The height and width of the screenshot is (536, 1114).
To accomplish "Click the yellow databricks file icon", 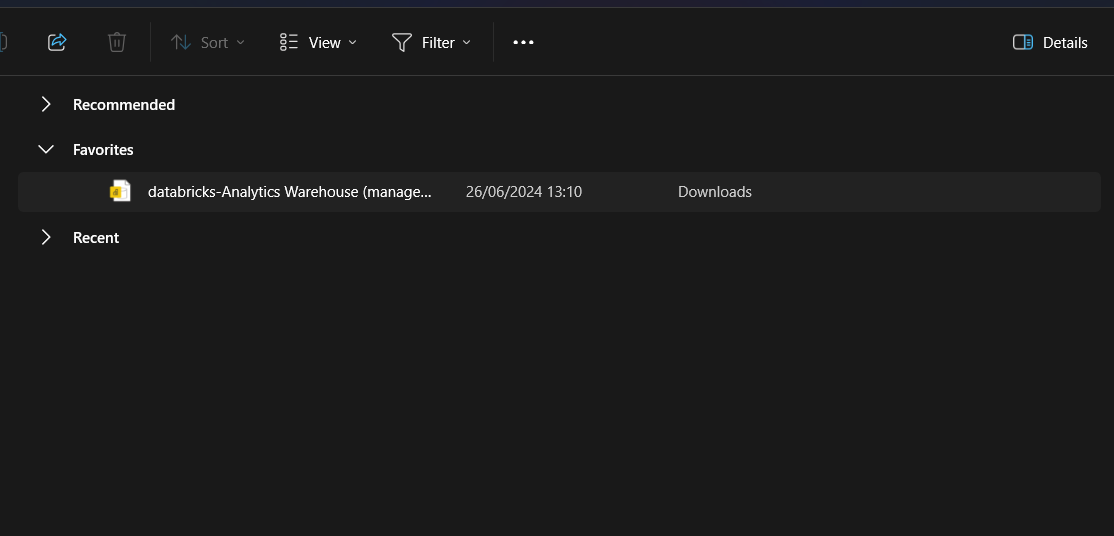I will (120, 191).
